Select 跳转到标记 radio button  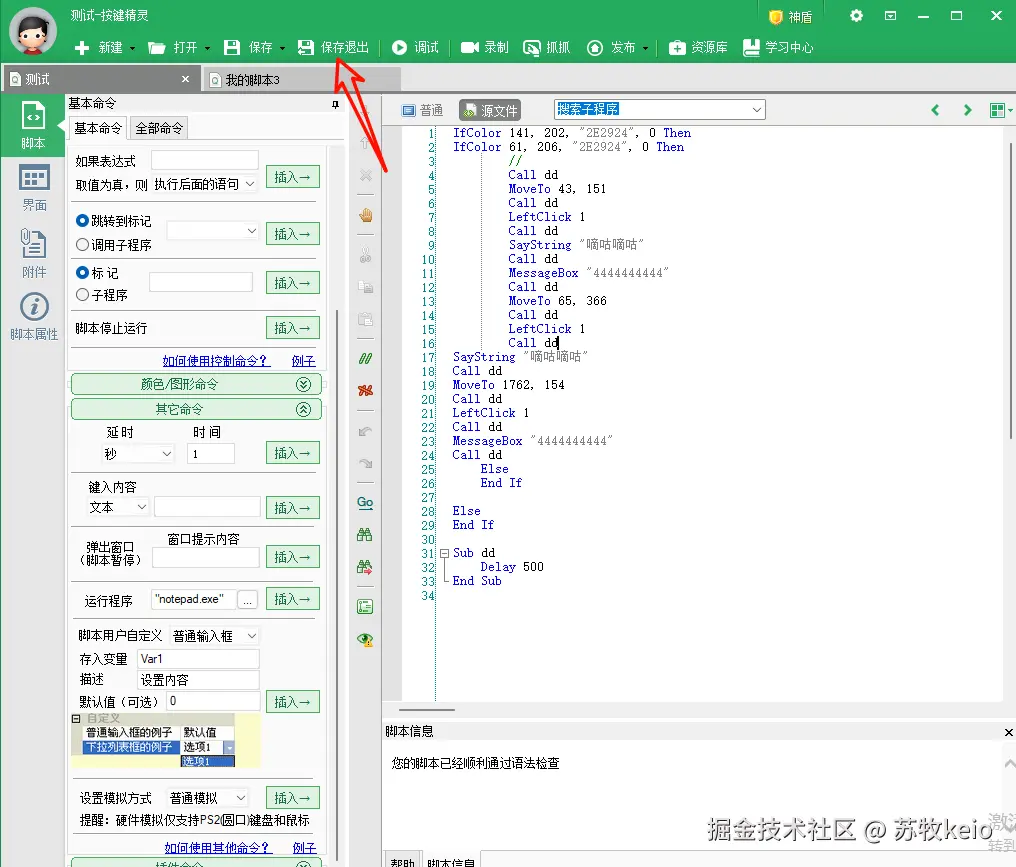click(x=82, y=221)
